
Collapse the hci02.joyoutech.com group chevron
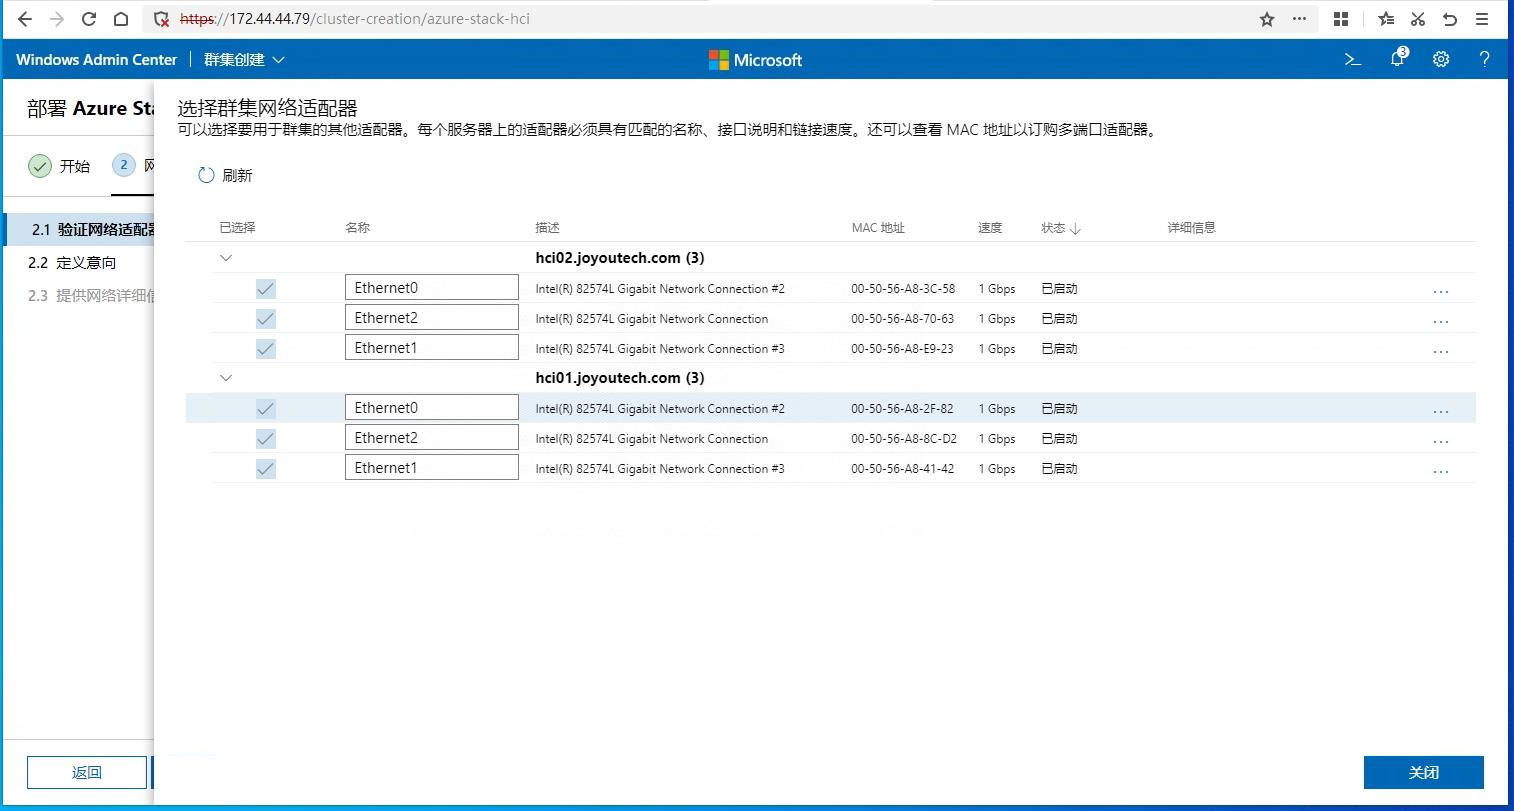click(x=226, y=258)
